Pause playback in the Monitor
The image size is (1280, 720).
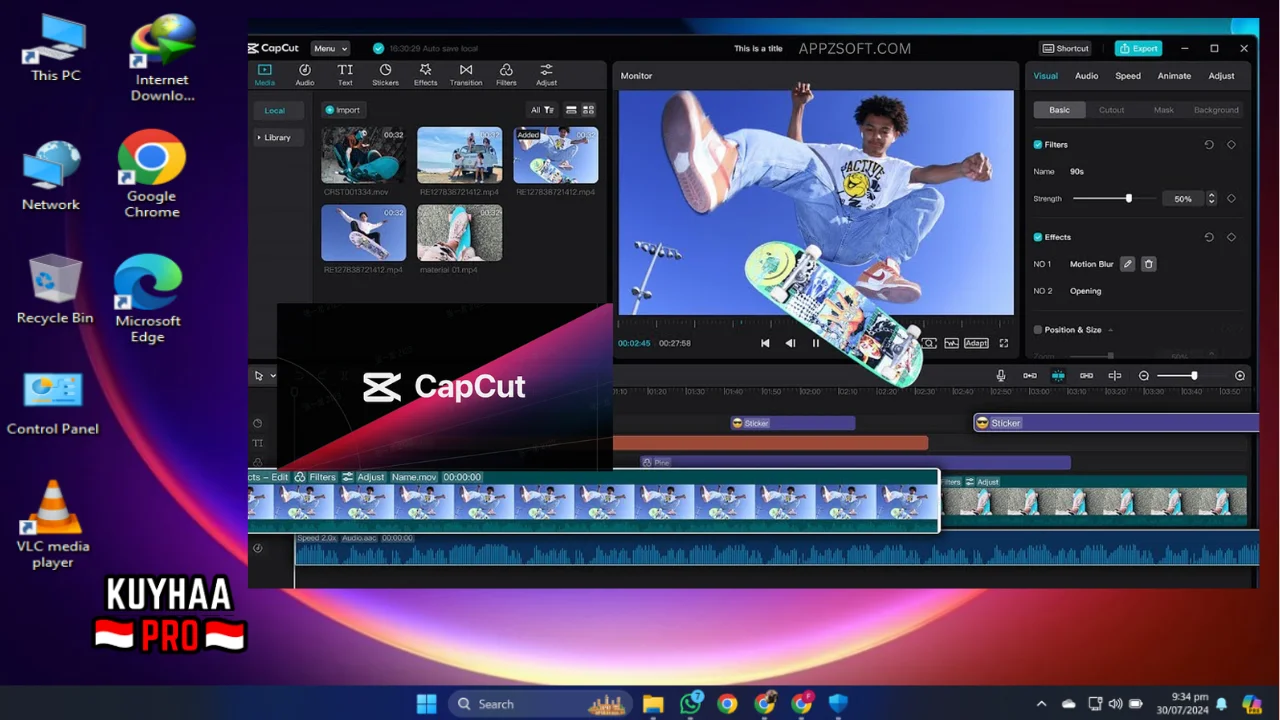816,343
